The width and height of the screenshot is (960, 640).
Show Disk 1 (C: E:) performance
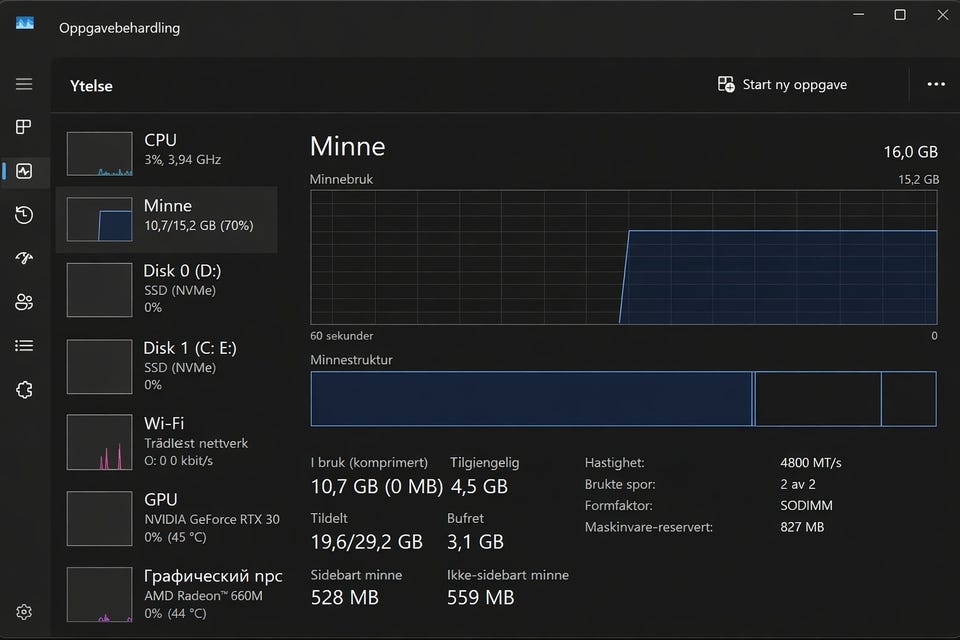point(167,365)
